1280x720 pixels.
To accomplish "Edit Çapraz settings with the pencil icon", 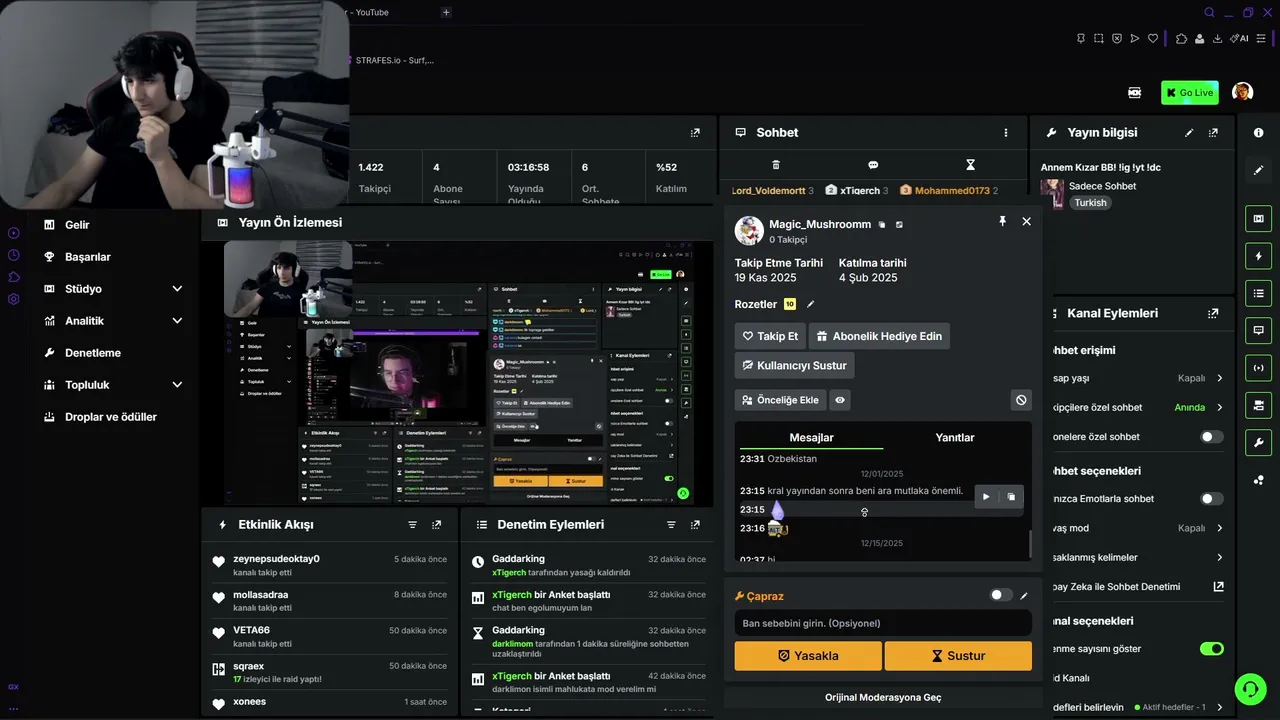I will tap(1023, 596).
